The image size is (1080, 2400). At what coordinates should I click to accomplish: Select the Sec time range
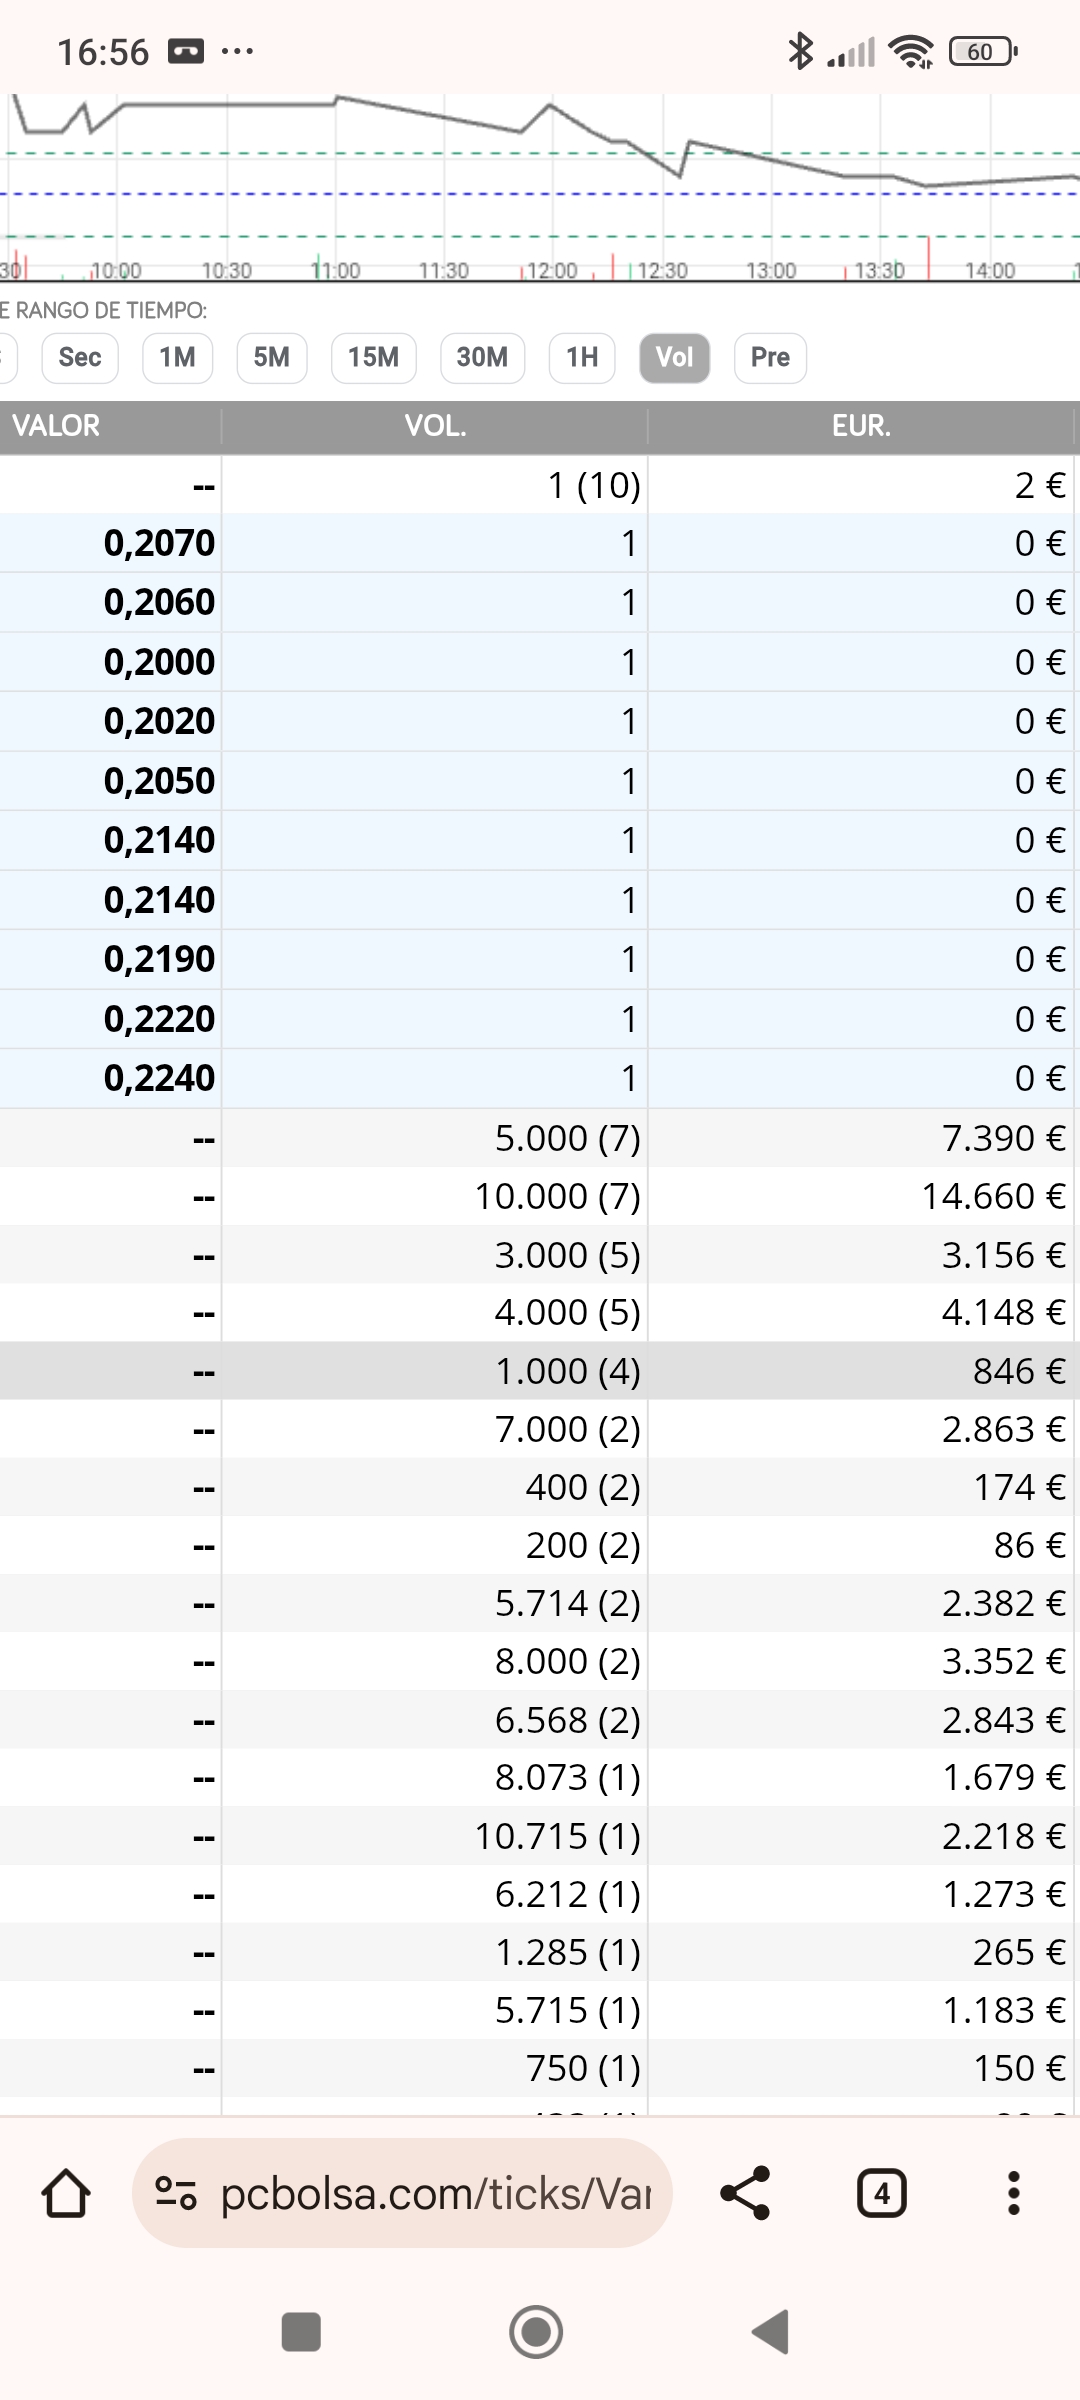click(x=80, y=357)
